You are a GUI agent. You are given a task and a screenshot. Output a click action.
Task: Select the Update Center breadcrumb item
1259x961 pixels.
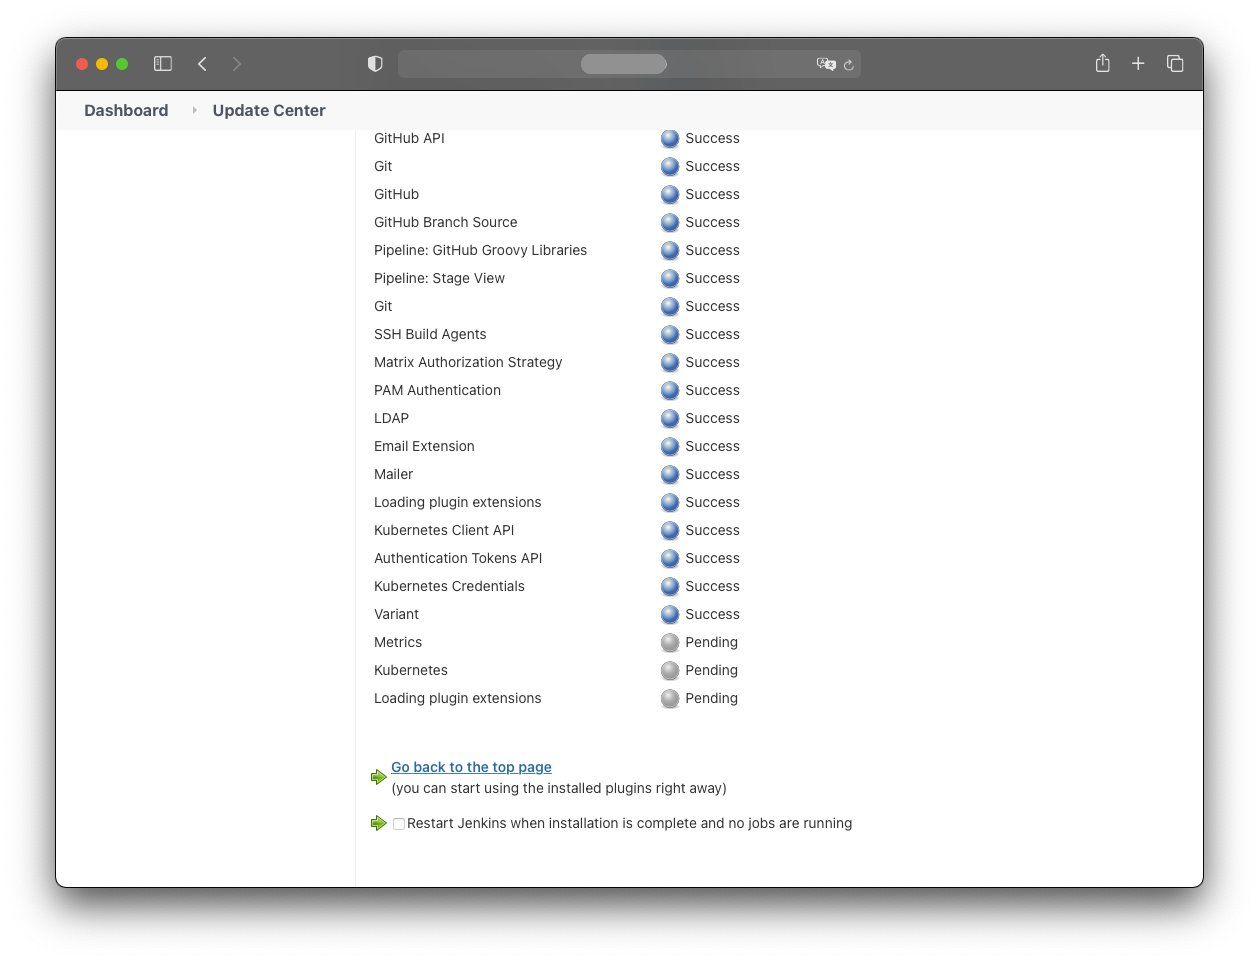(x=269, y=111)
